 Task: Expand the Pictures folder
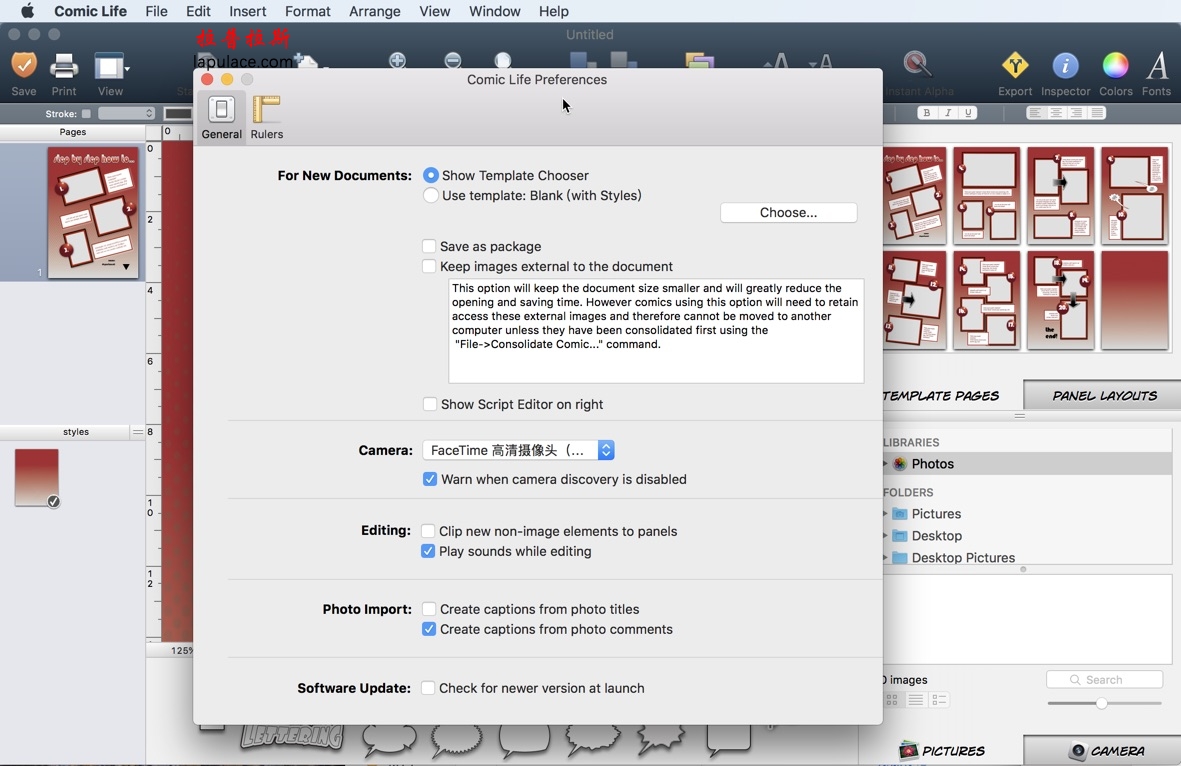coord(885,514)
